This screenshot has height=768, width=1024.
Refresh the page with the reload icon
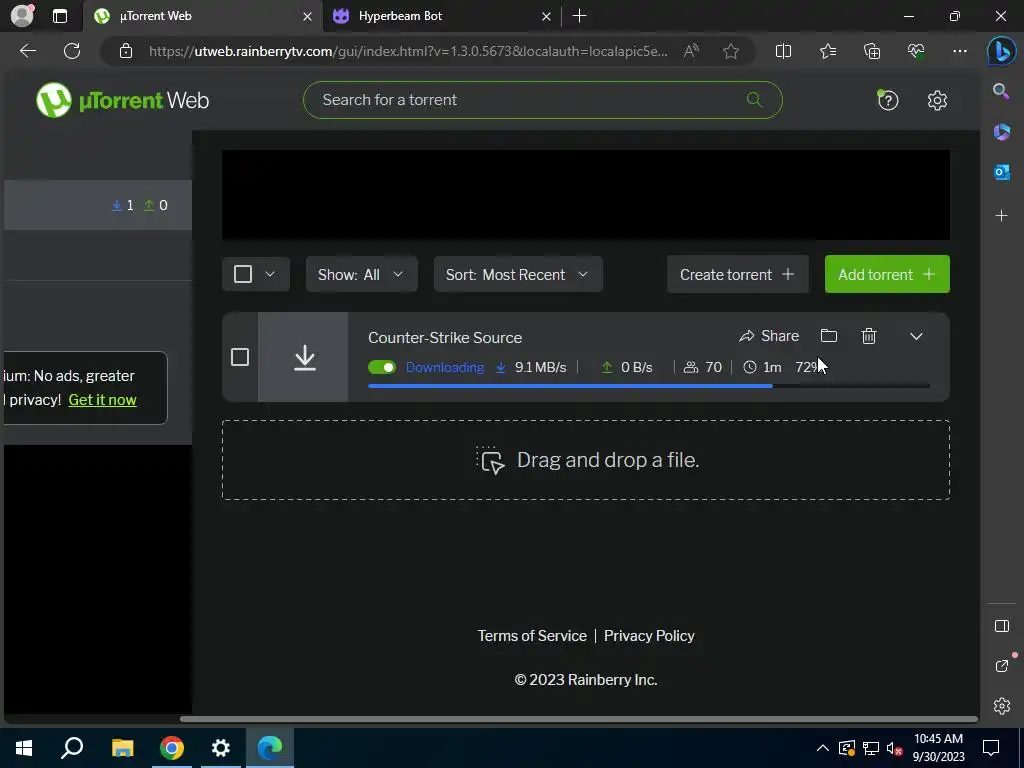[x=72, y=51]
